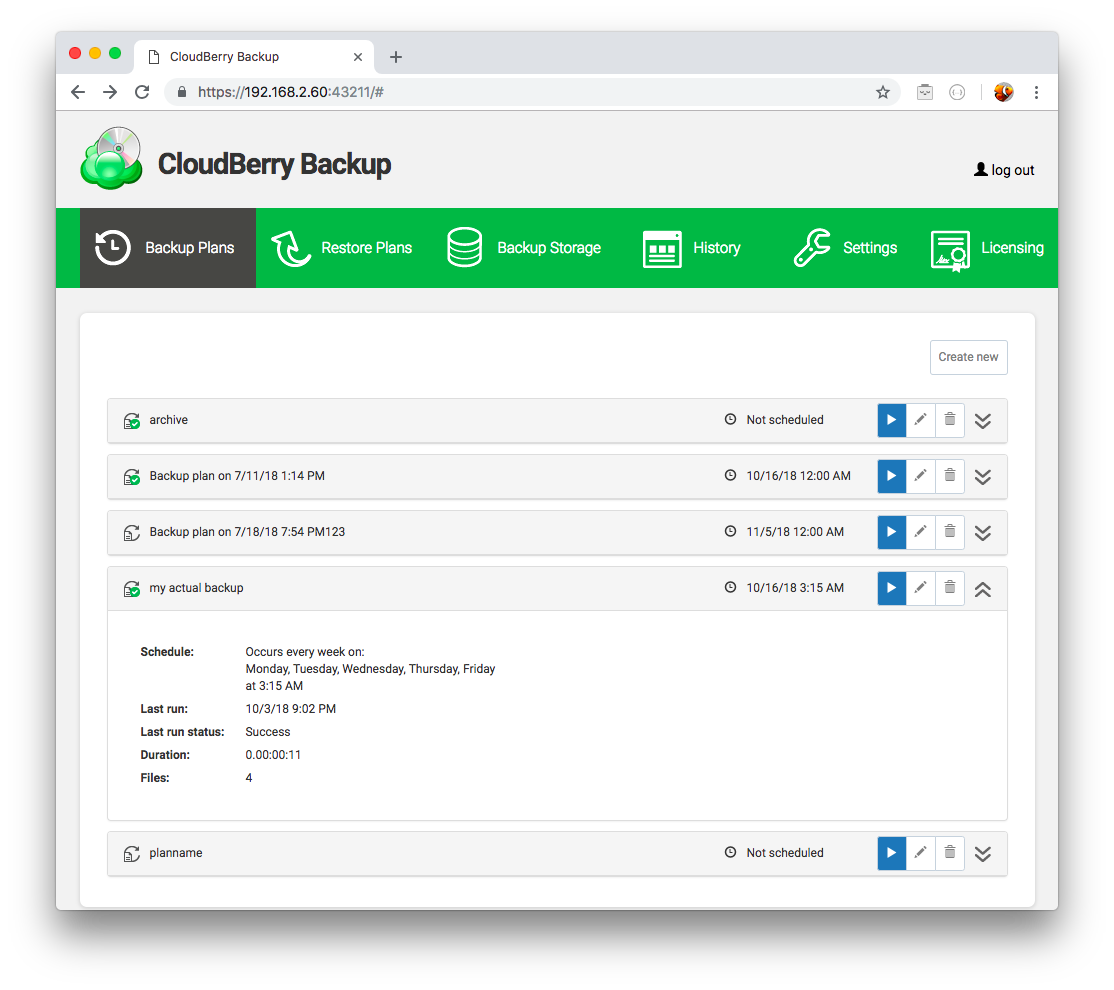
Task: Click the clock icon in the archive row
Action: [730, 419]
